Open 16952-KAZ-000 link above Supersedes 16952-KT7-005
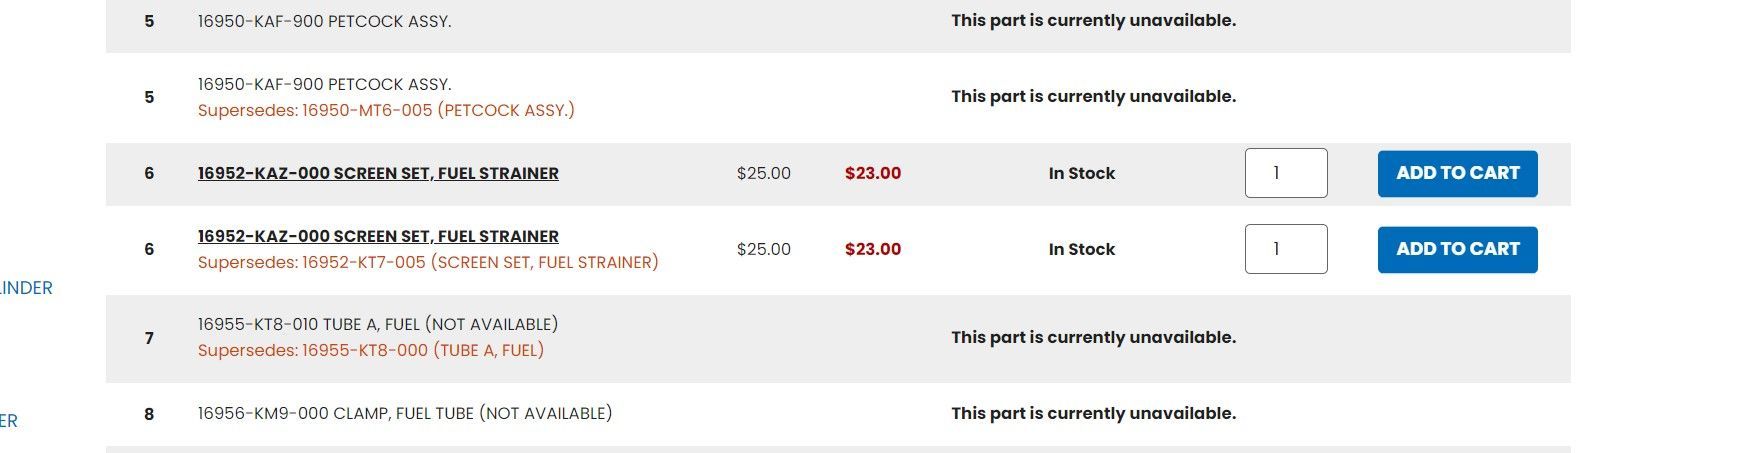Screen dimensions: 1750x453 [378, 236]
